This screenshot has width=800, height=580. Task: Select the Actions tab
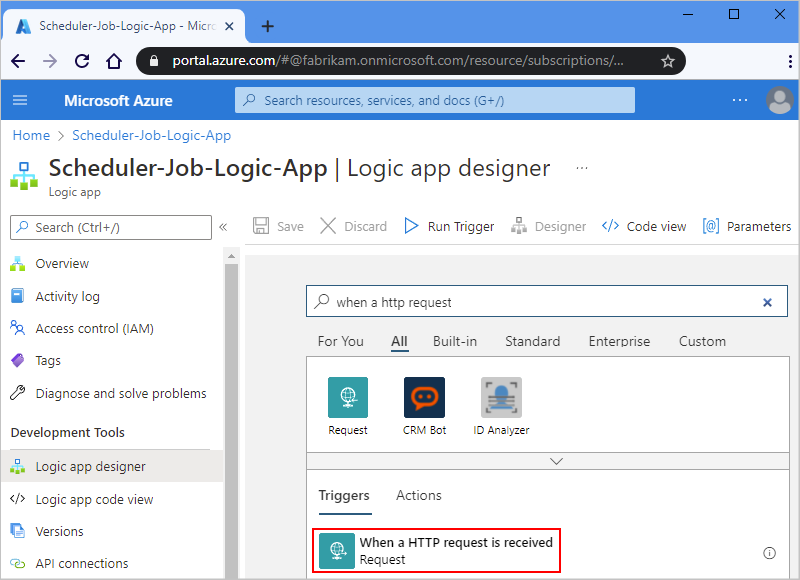419,495
